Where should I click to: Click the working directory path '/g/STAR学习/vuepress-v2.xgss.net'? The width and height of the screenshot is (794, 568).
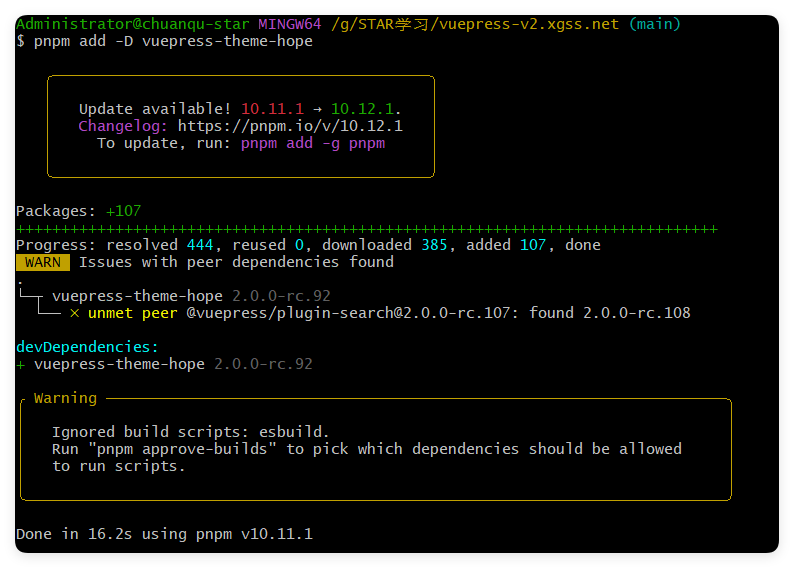pyautogui.click(x=474, y=24)
